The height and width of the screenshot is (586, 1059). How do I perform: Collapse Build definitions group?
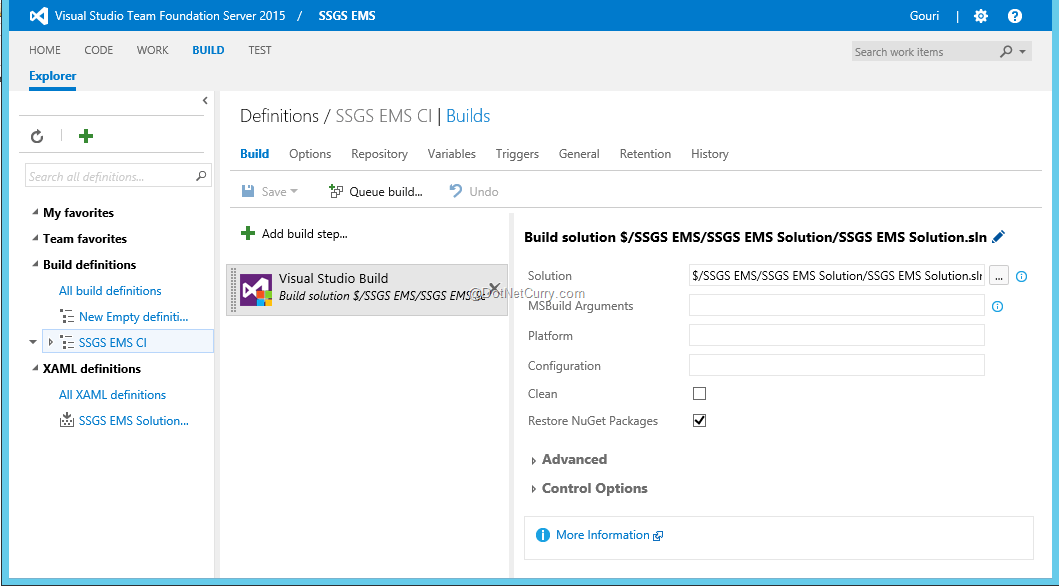[x=35, y=264]
